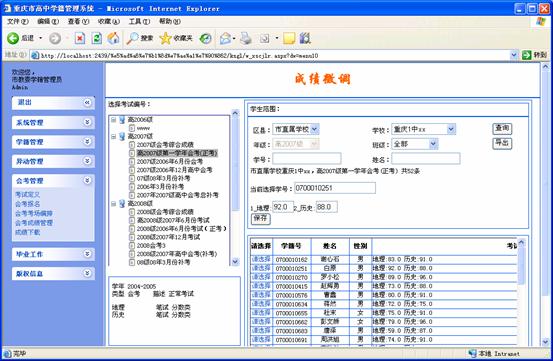
Task: Collapse the 退出 sidebar panel chevron
Action: 87,103
